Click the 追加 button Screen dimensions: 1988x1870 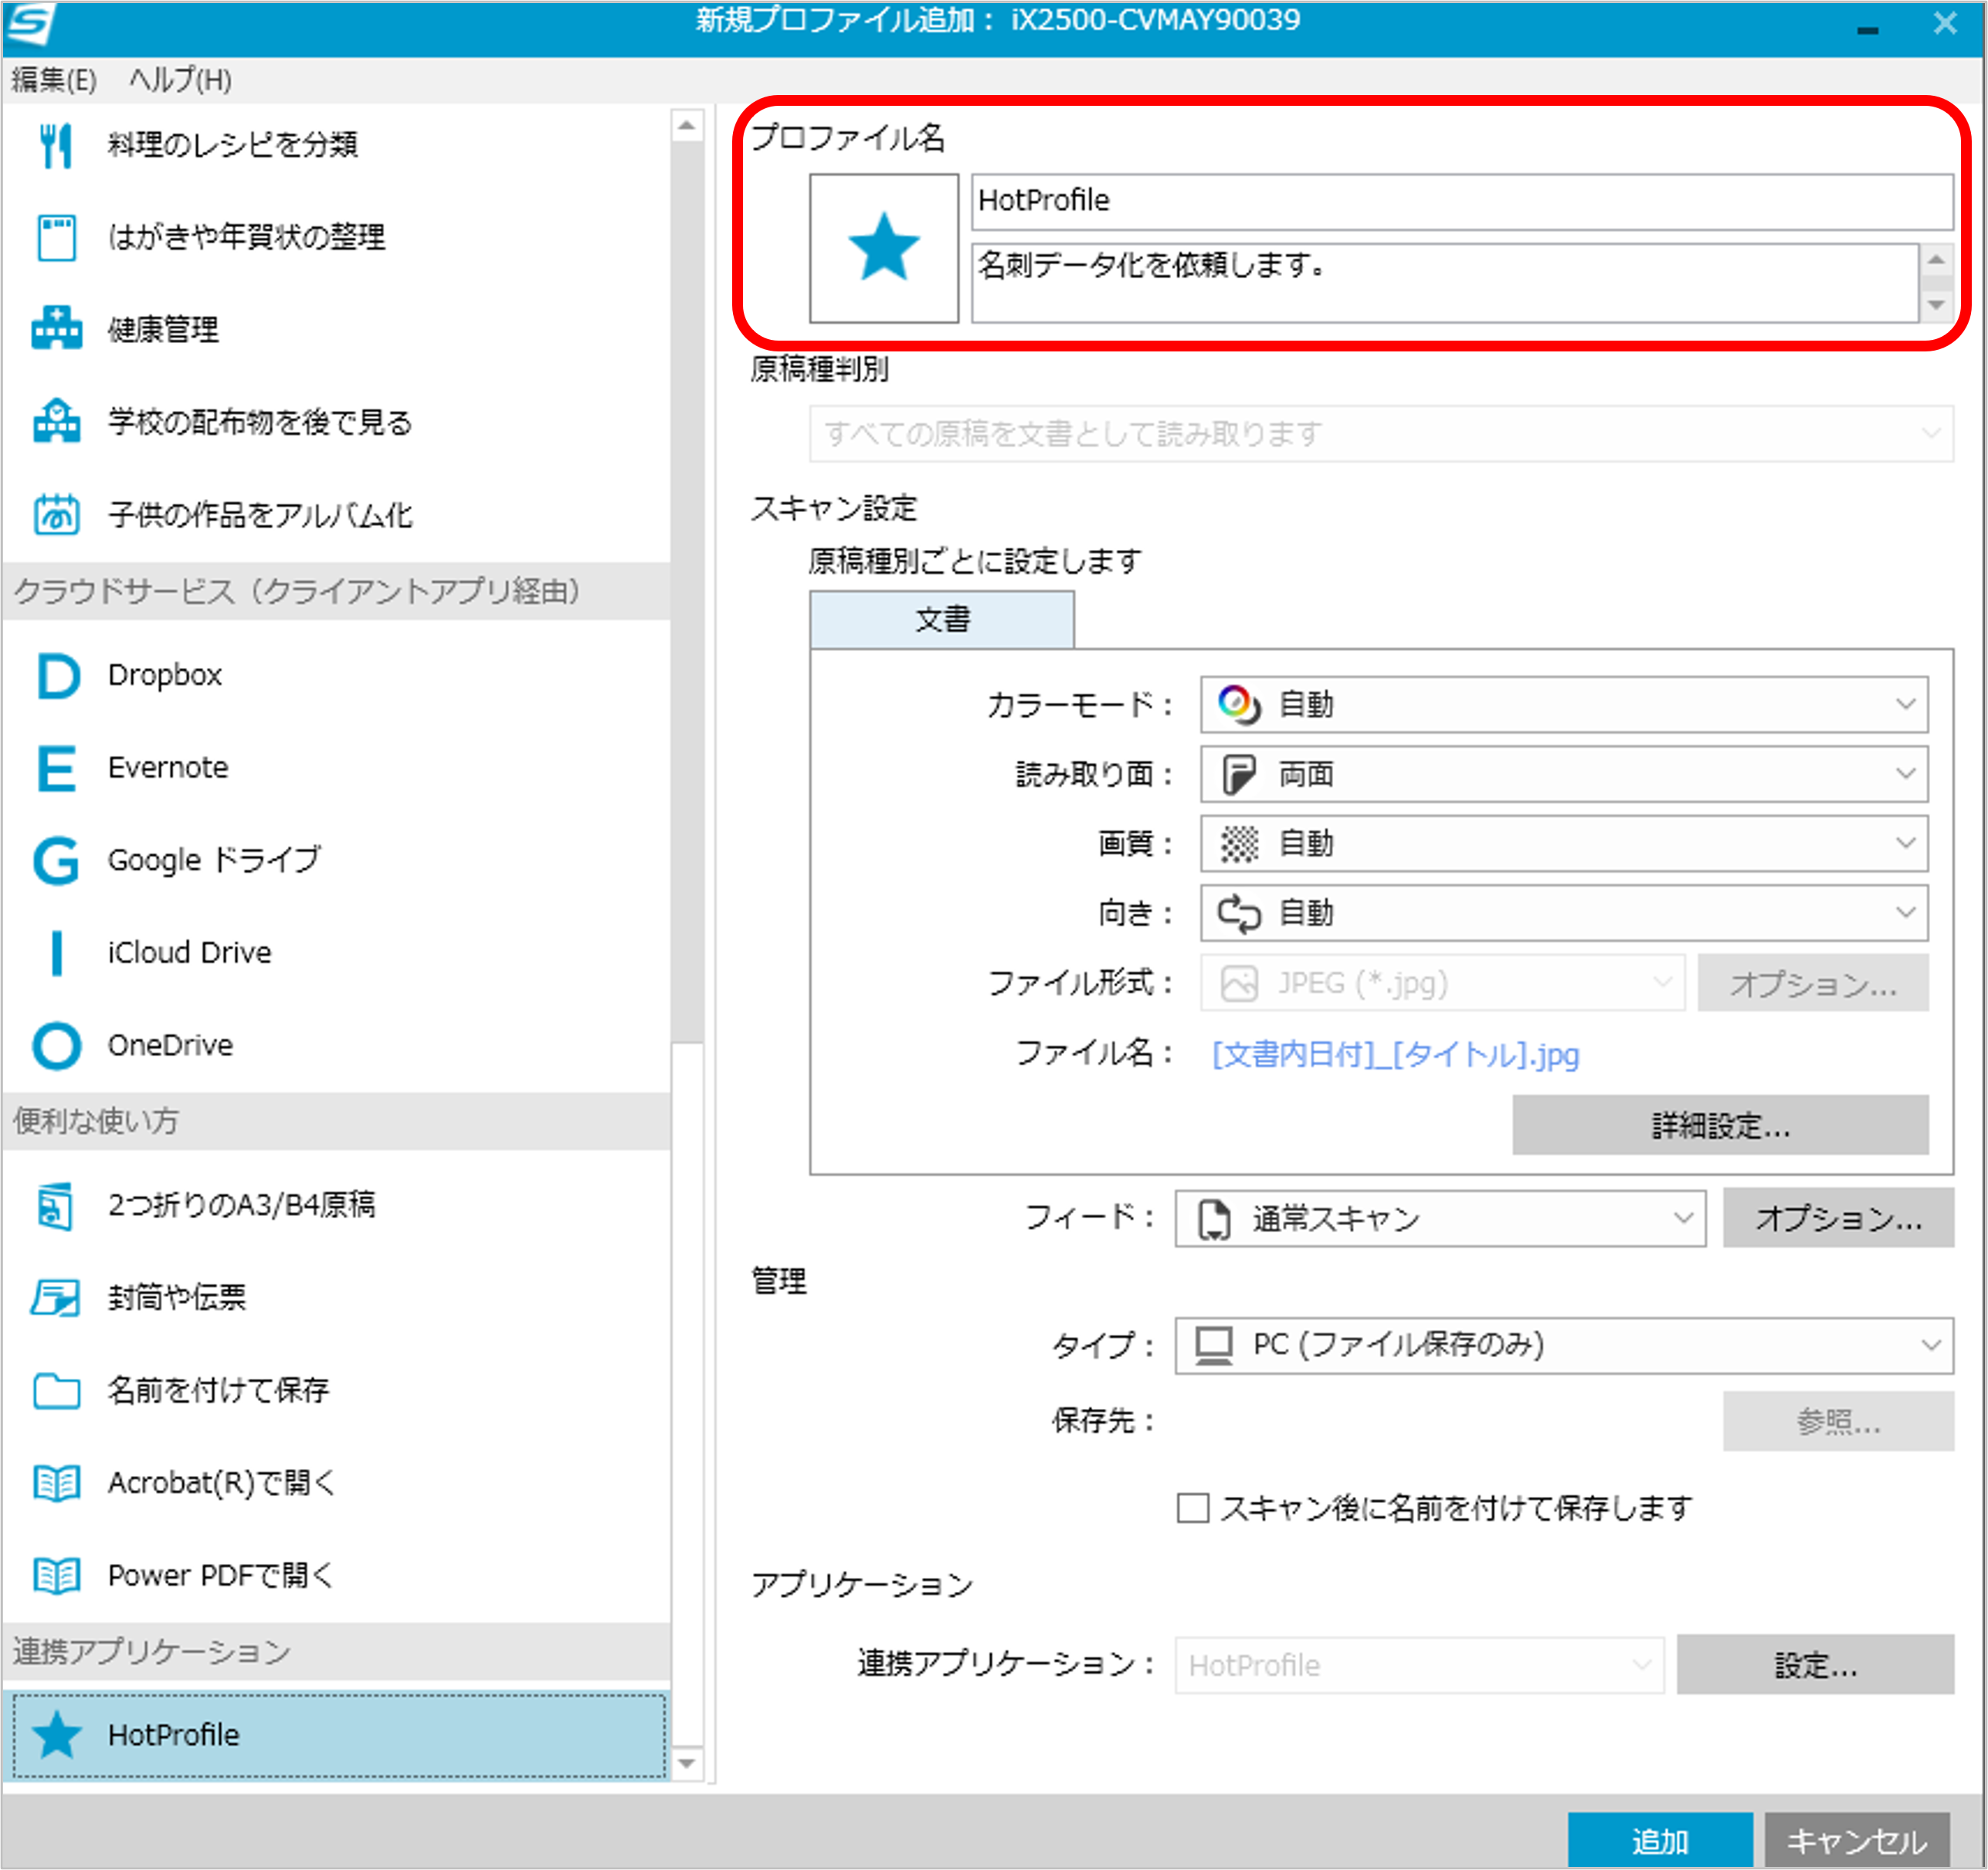tap(1660, 1841)
